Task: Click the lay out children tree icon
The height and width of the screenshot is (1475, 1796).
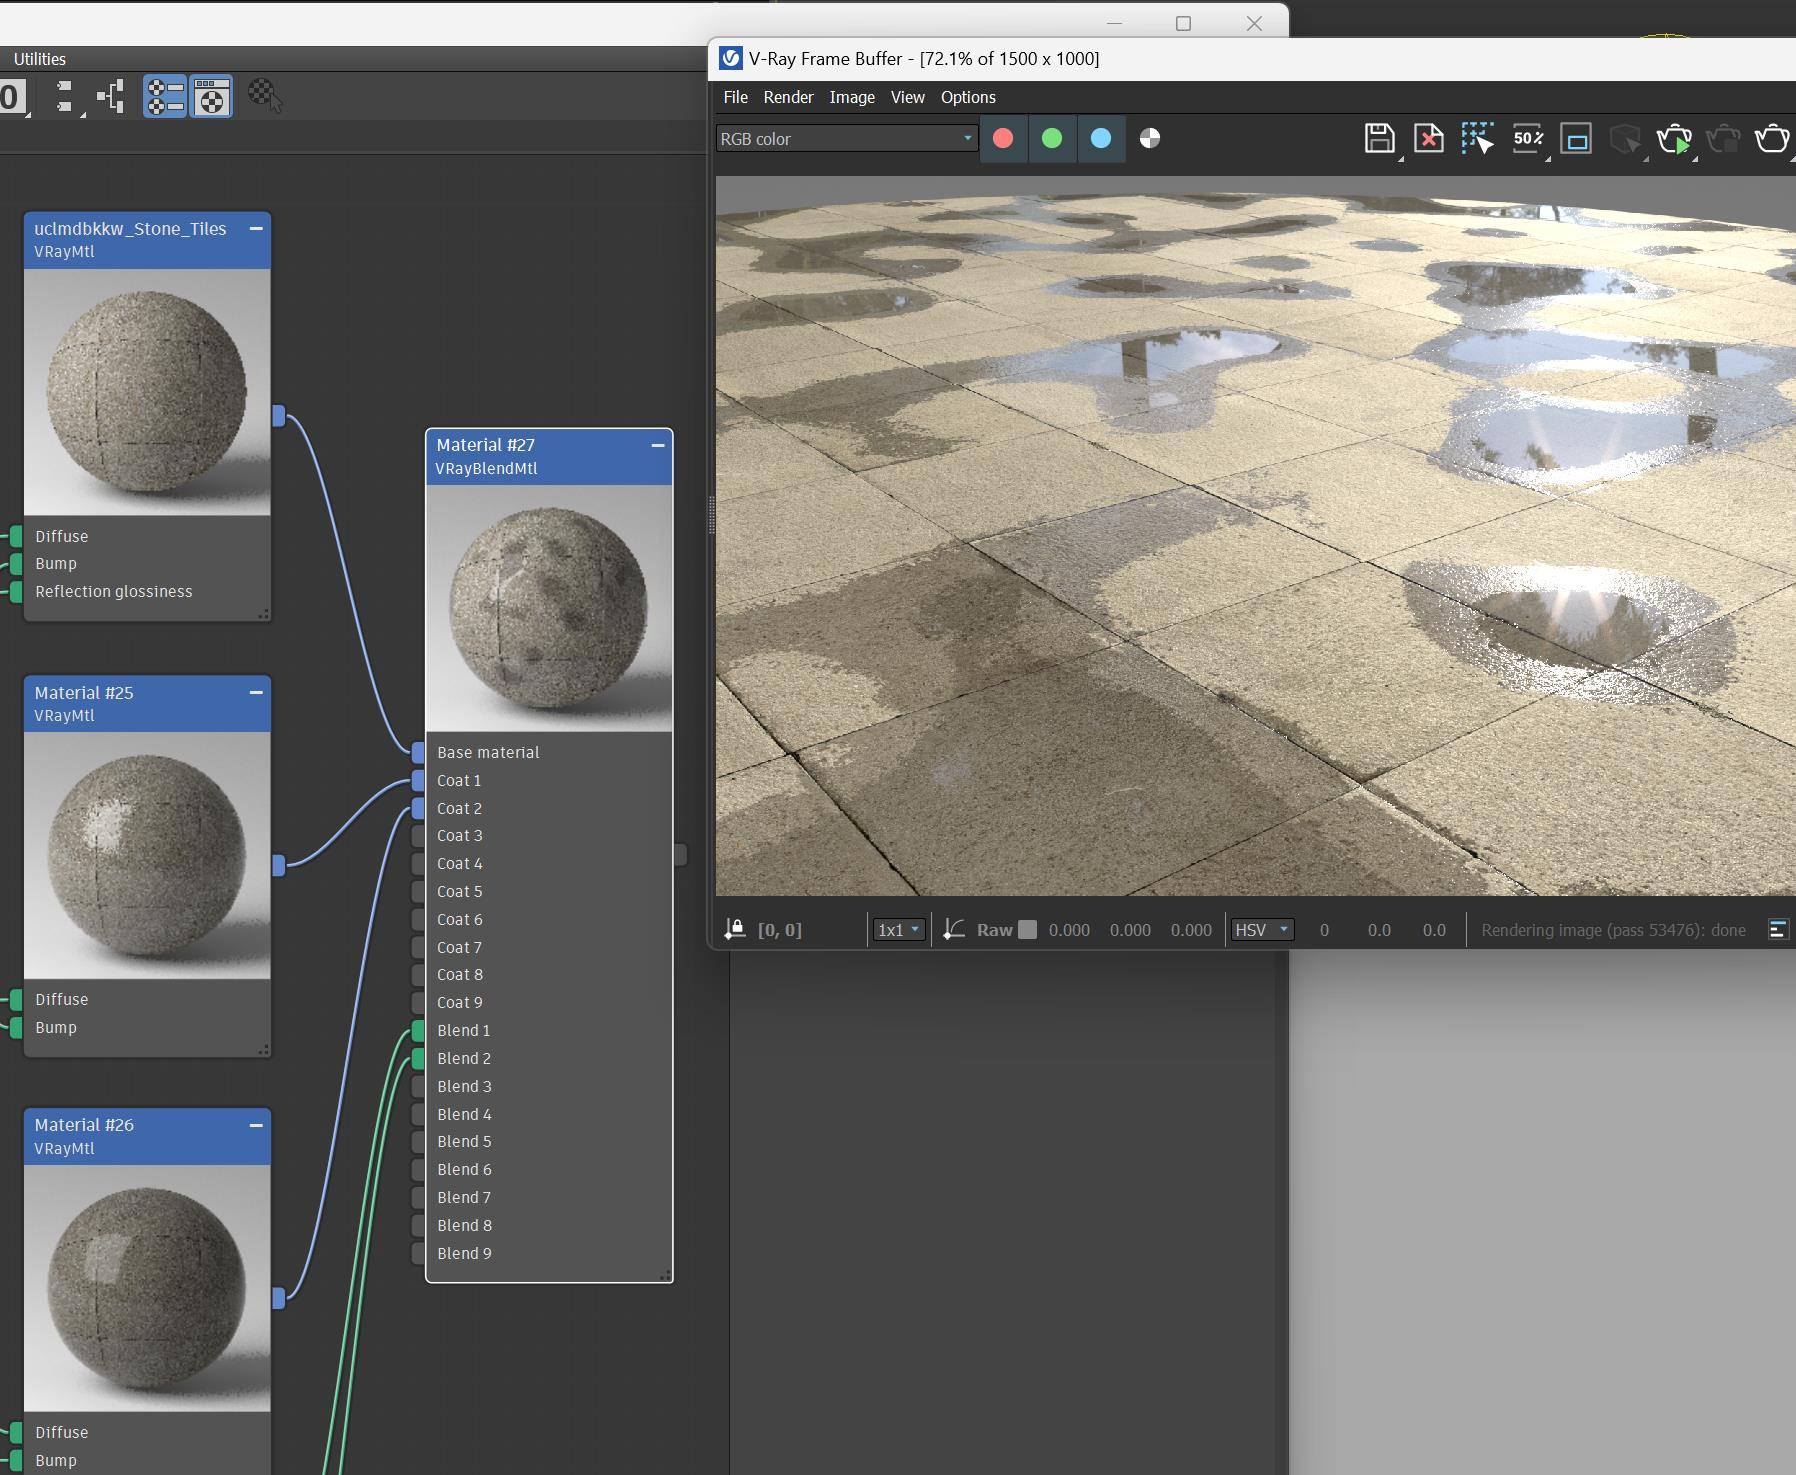Action: coord(110,97)
